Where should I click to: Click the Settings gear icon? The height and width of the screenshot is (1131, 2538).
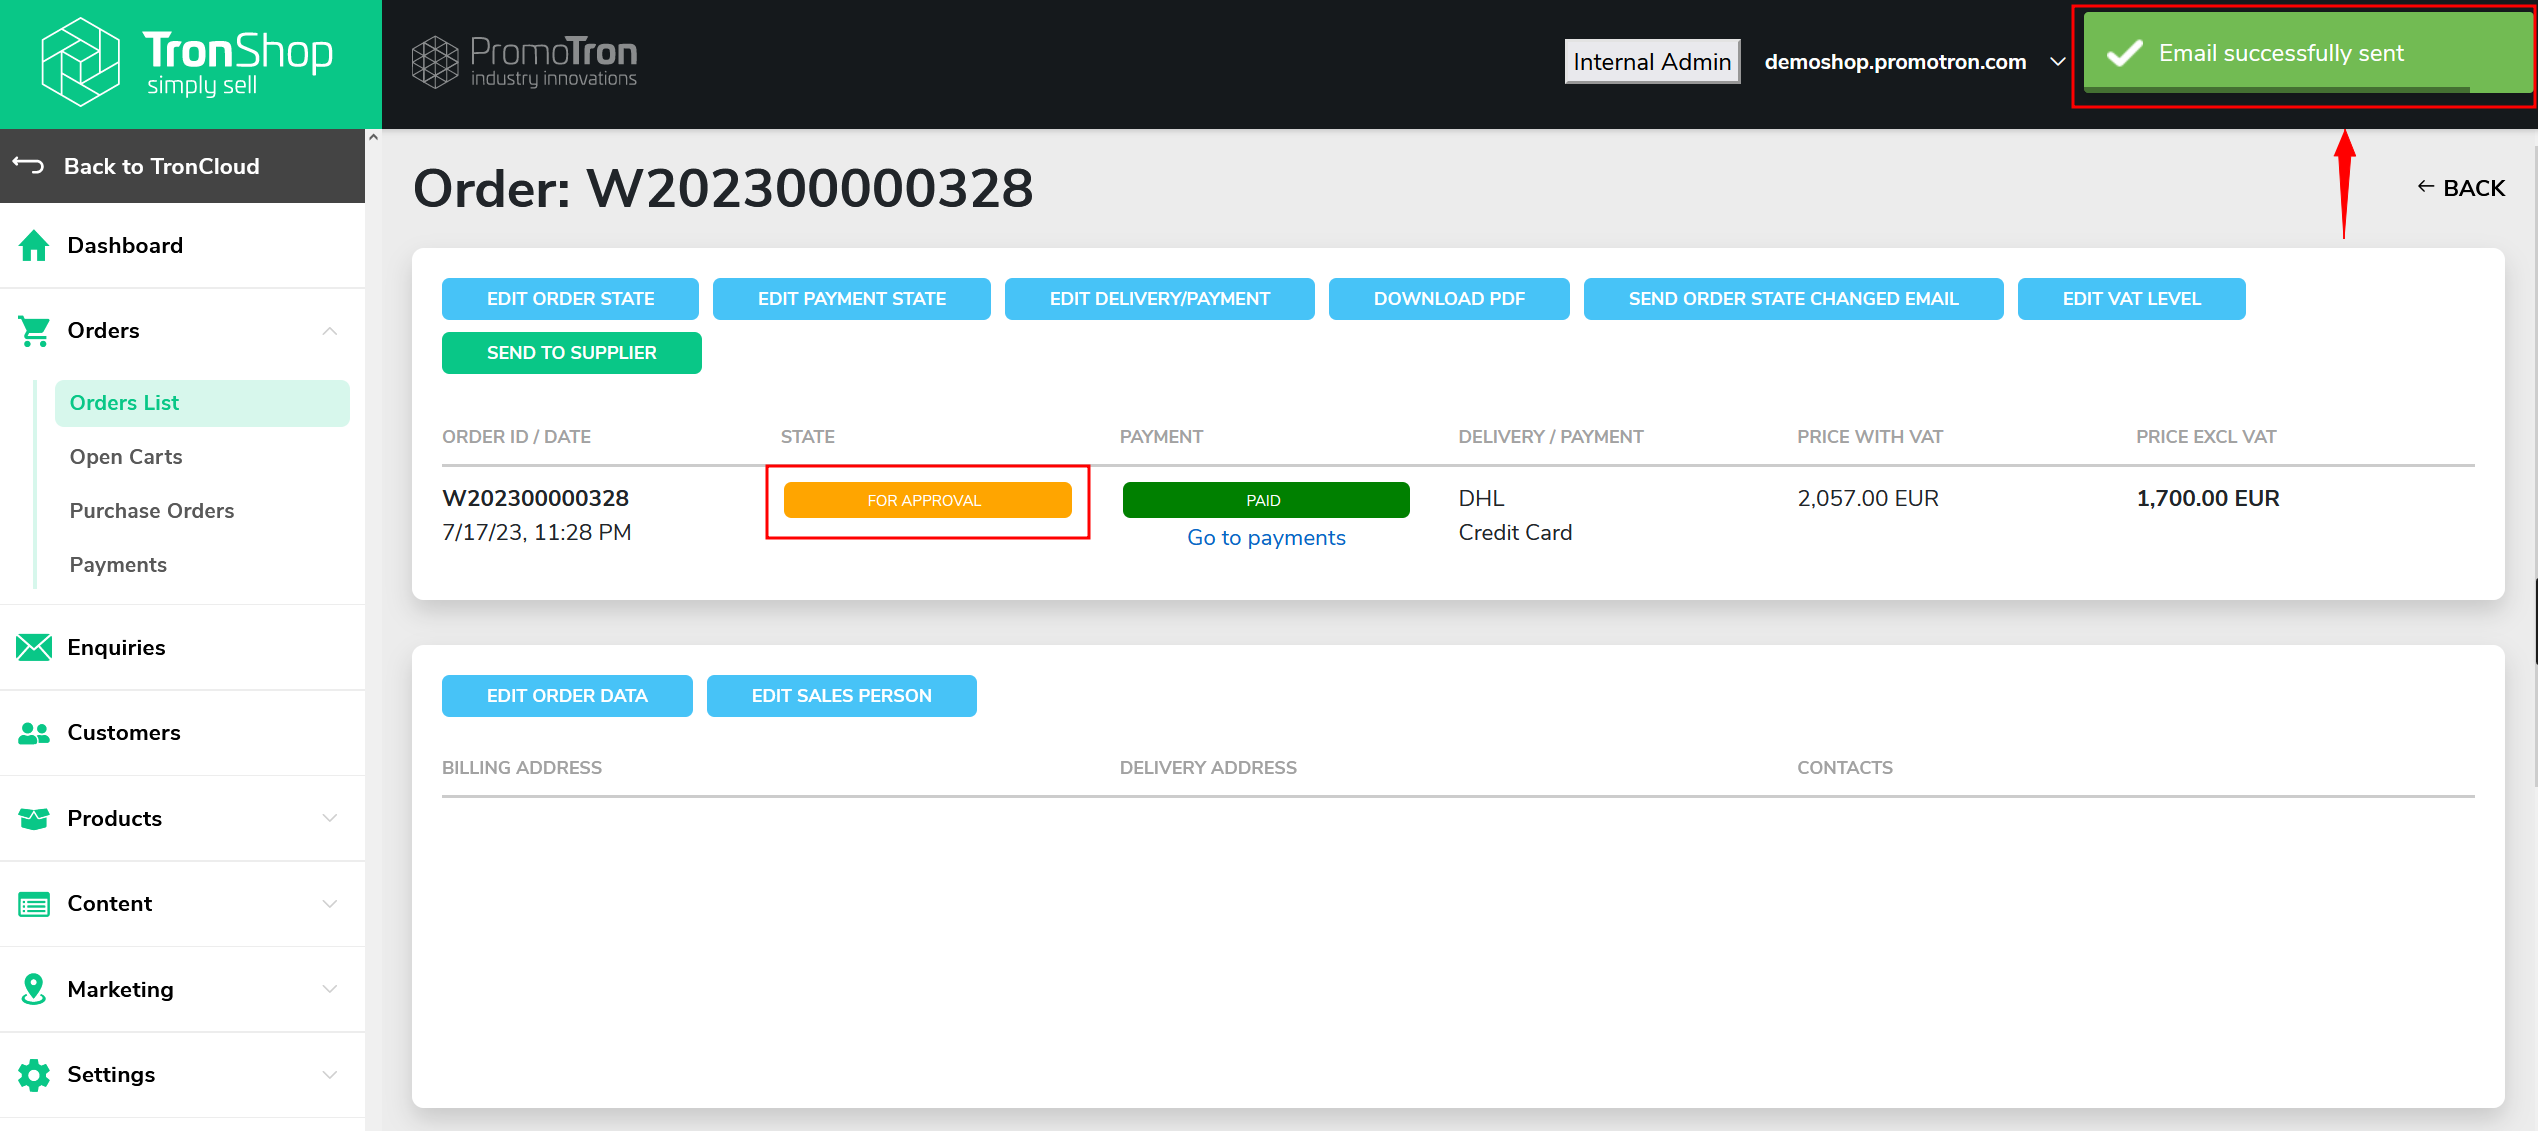34,1075
